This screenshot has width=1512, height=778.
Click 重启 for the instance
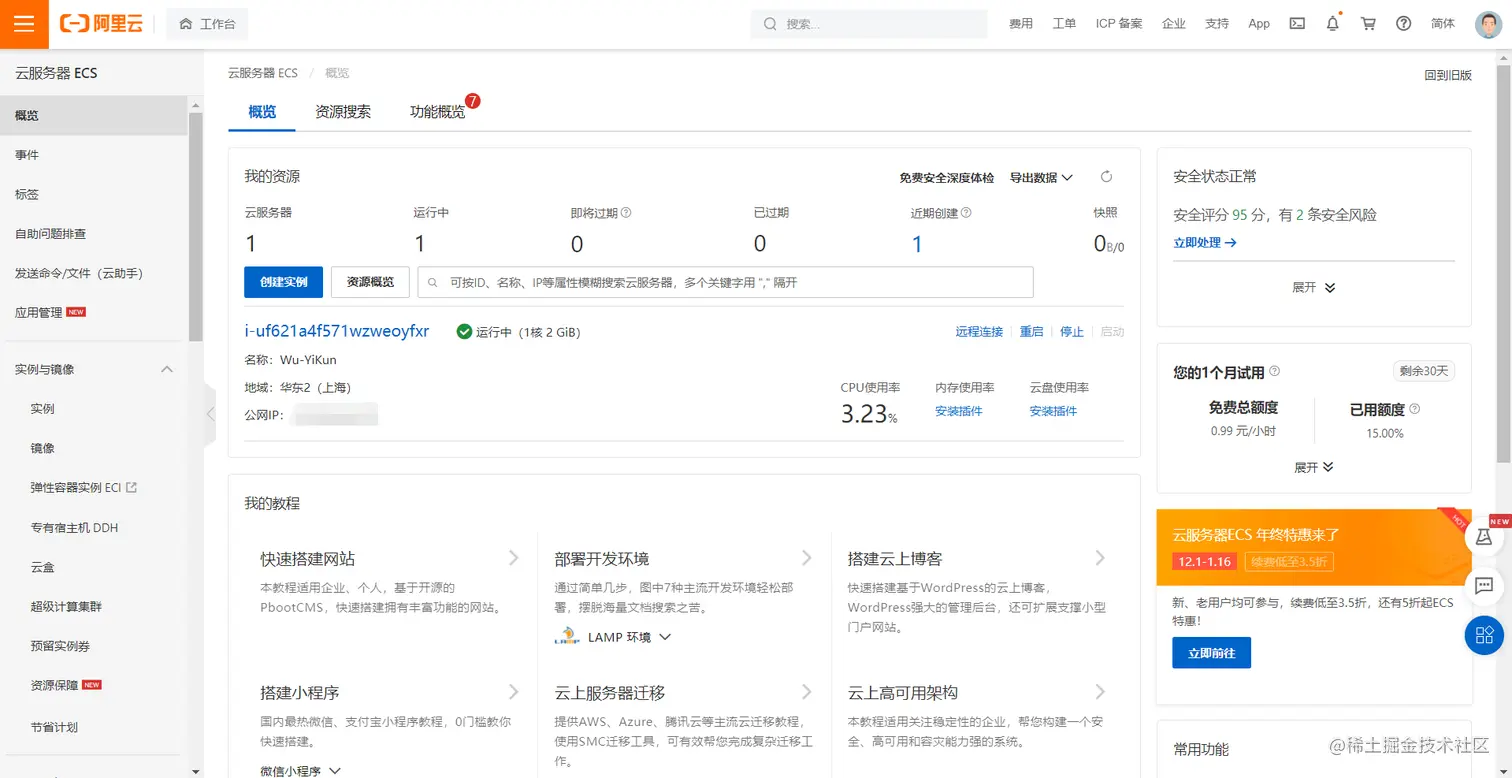1031,332
